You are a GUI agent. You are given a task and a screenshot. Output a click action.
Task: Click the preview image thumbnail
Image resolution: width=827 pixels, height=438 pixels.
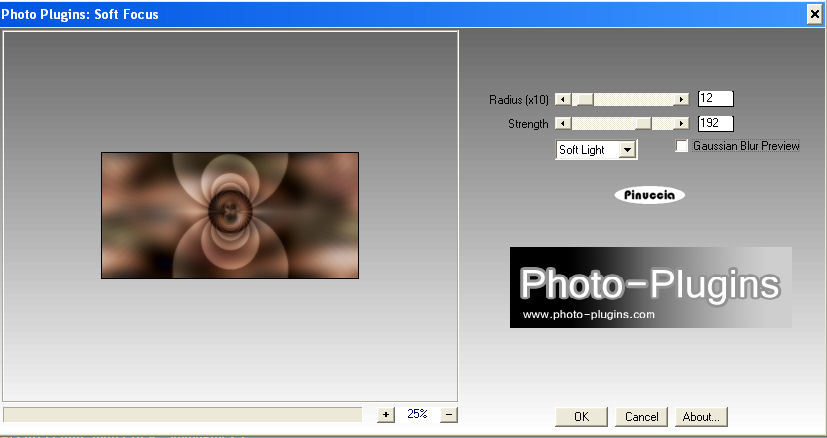coord(230,215)
